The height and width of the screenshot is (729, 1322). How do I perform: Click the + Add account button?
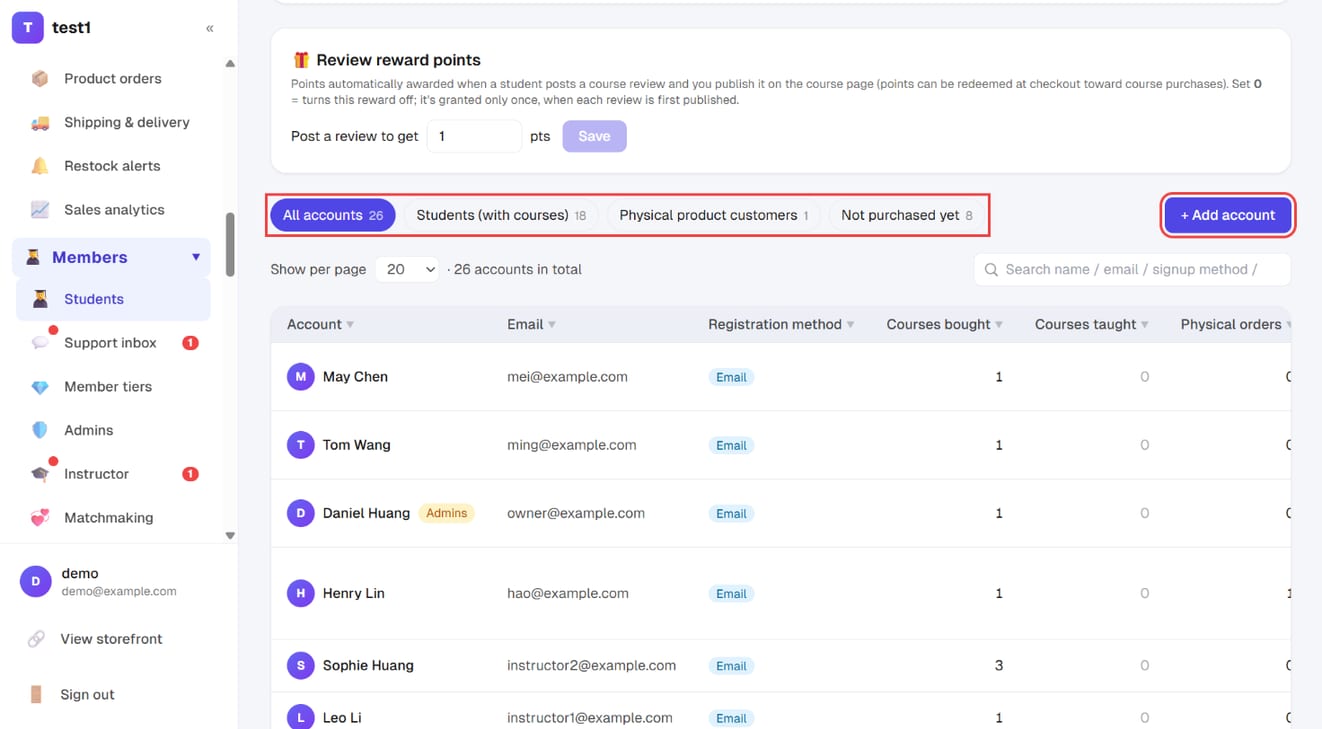[1228, 215]
